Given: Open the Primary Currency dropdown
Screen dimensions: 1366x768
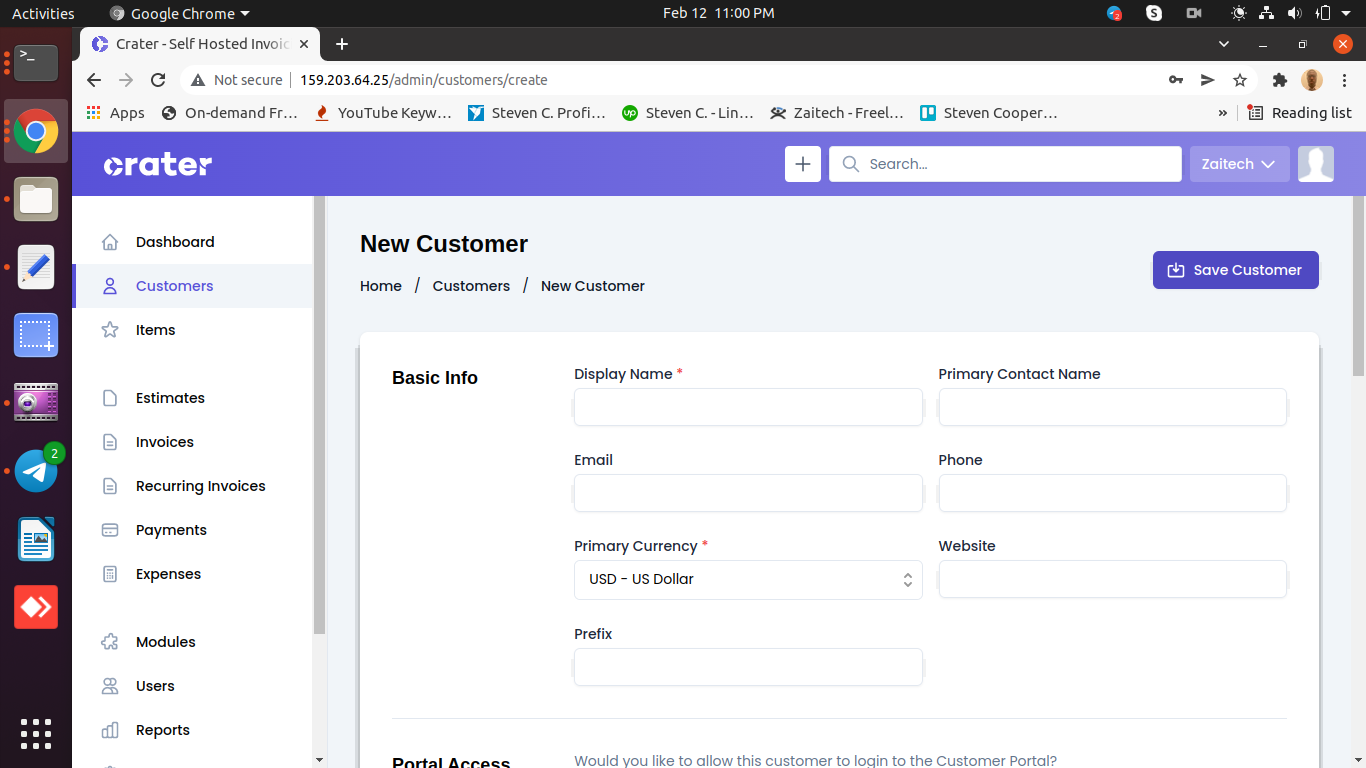Looking at the screenshot, I should [748, 580].
